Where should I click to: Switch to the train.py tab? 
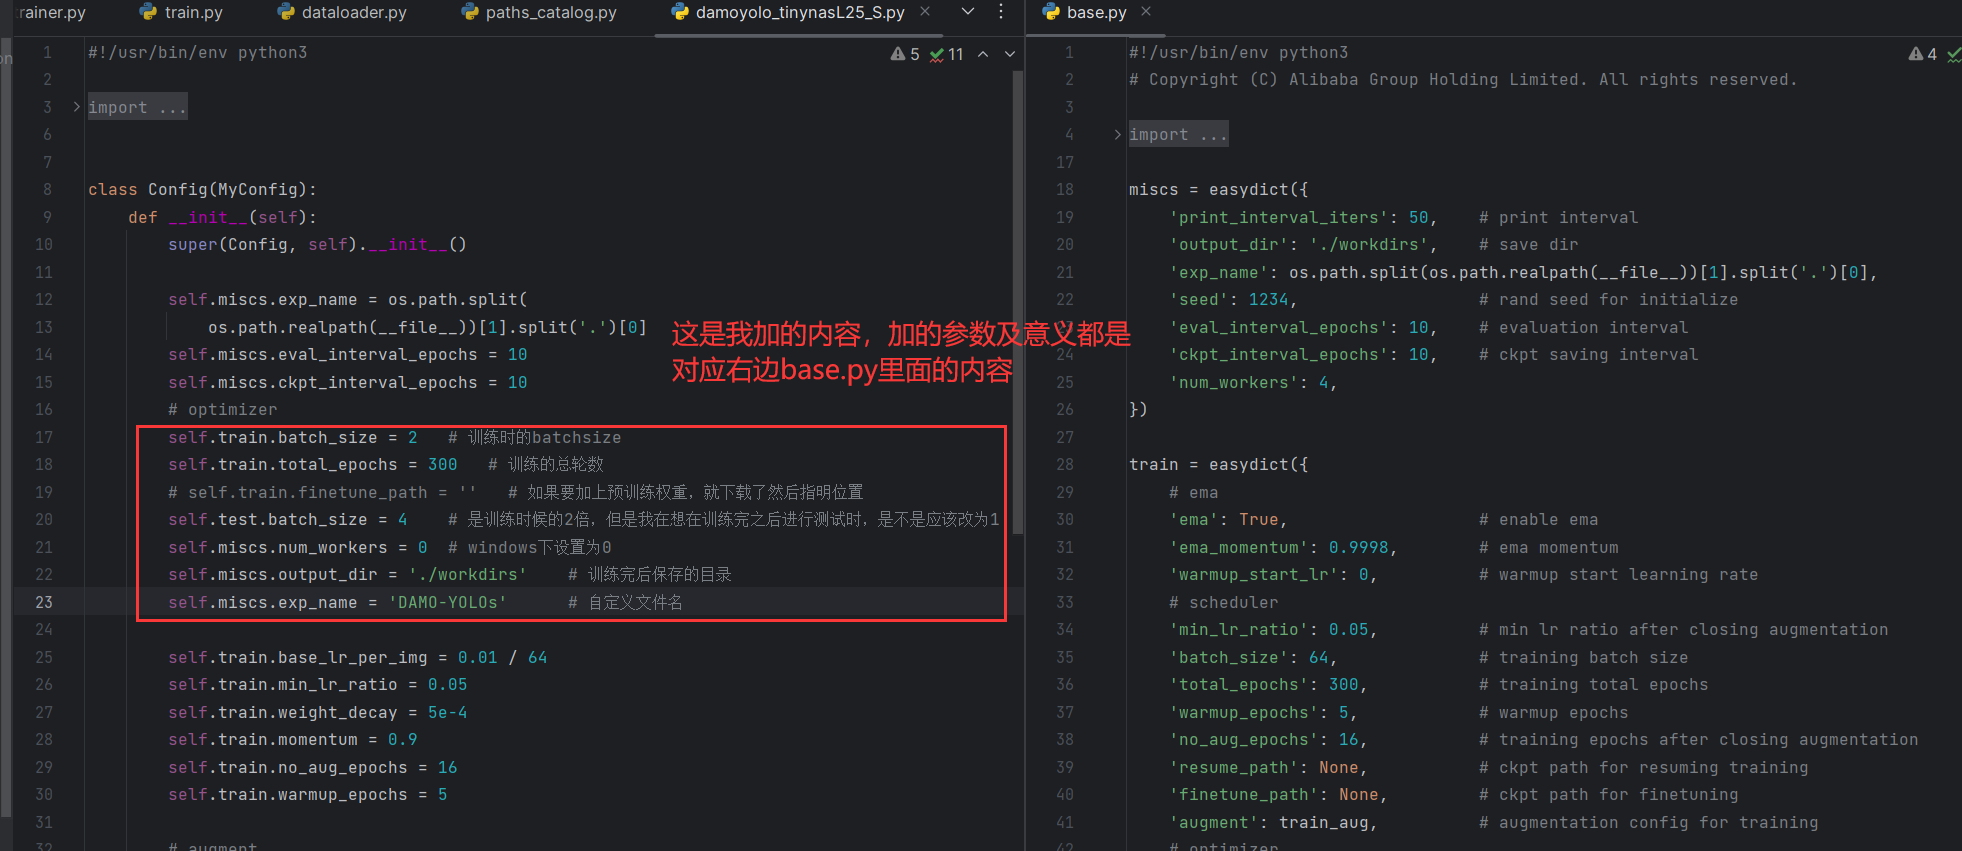[181, 12]
